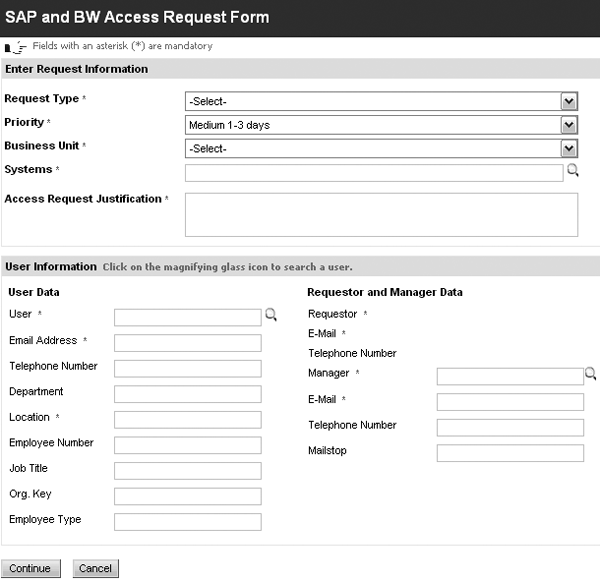Click the Email Address field under User Data
Image resolution: width=600 pixels, height=582 pixels.
click(x=188, y=343)
